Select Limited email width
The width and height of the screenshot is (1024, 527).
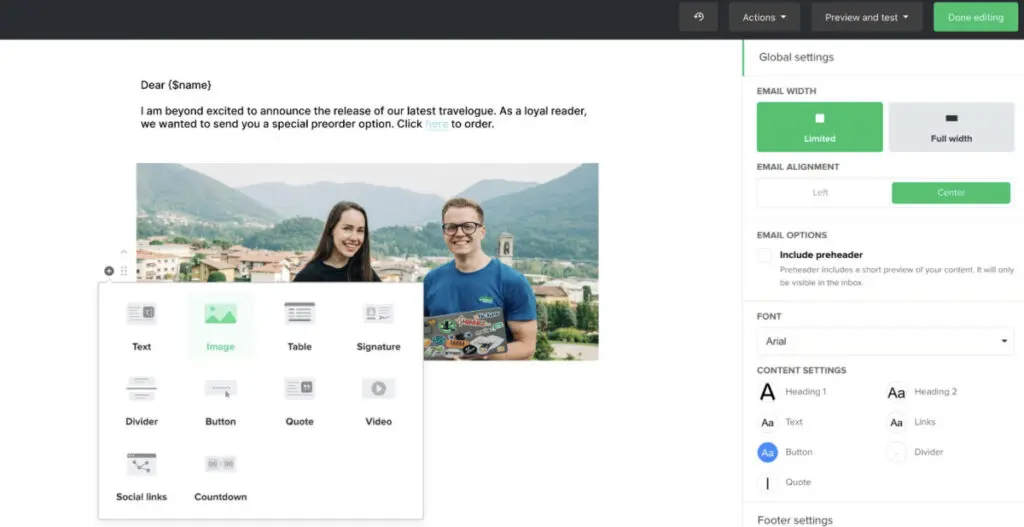point(820,127)
